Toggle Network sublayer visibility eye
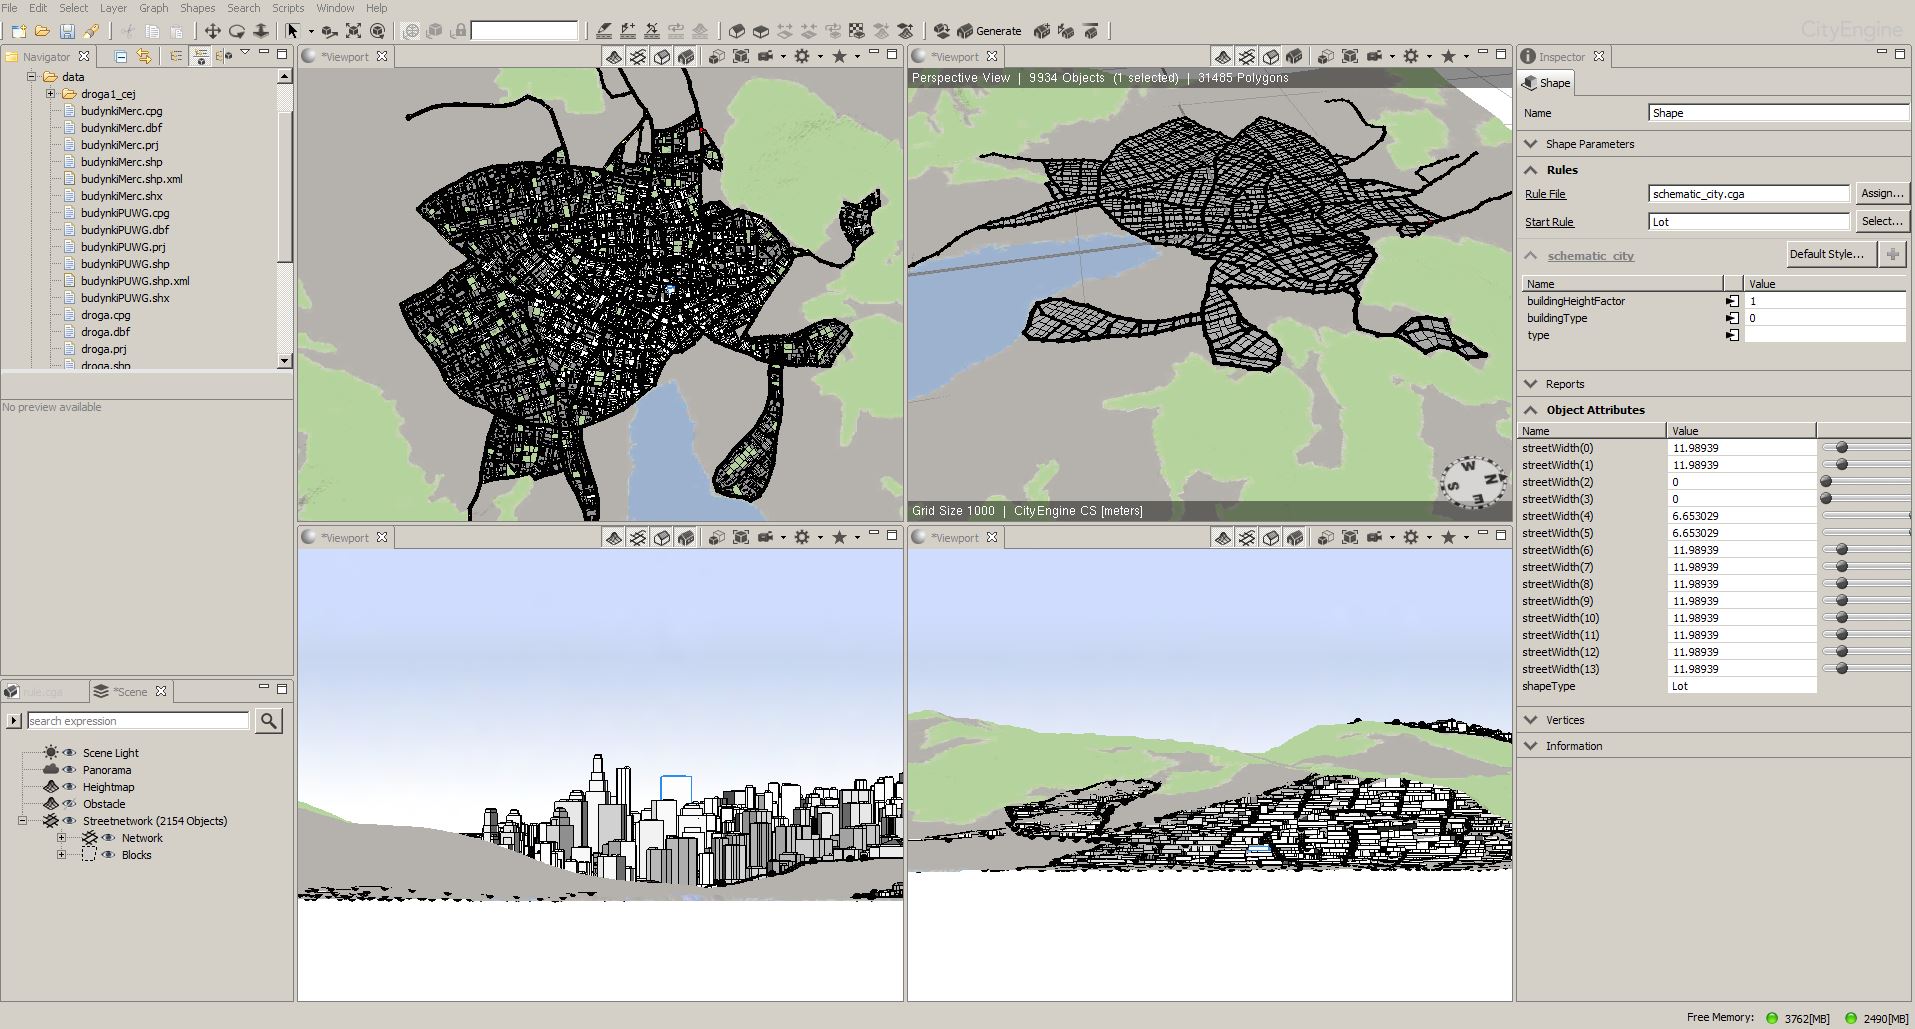Screen dimensions: 1915x1029 pyautogui.click(x=109, y=837)
